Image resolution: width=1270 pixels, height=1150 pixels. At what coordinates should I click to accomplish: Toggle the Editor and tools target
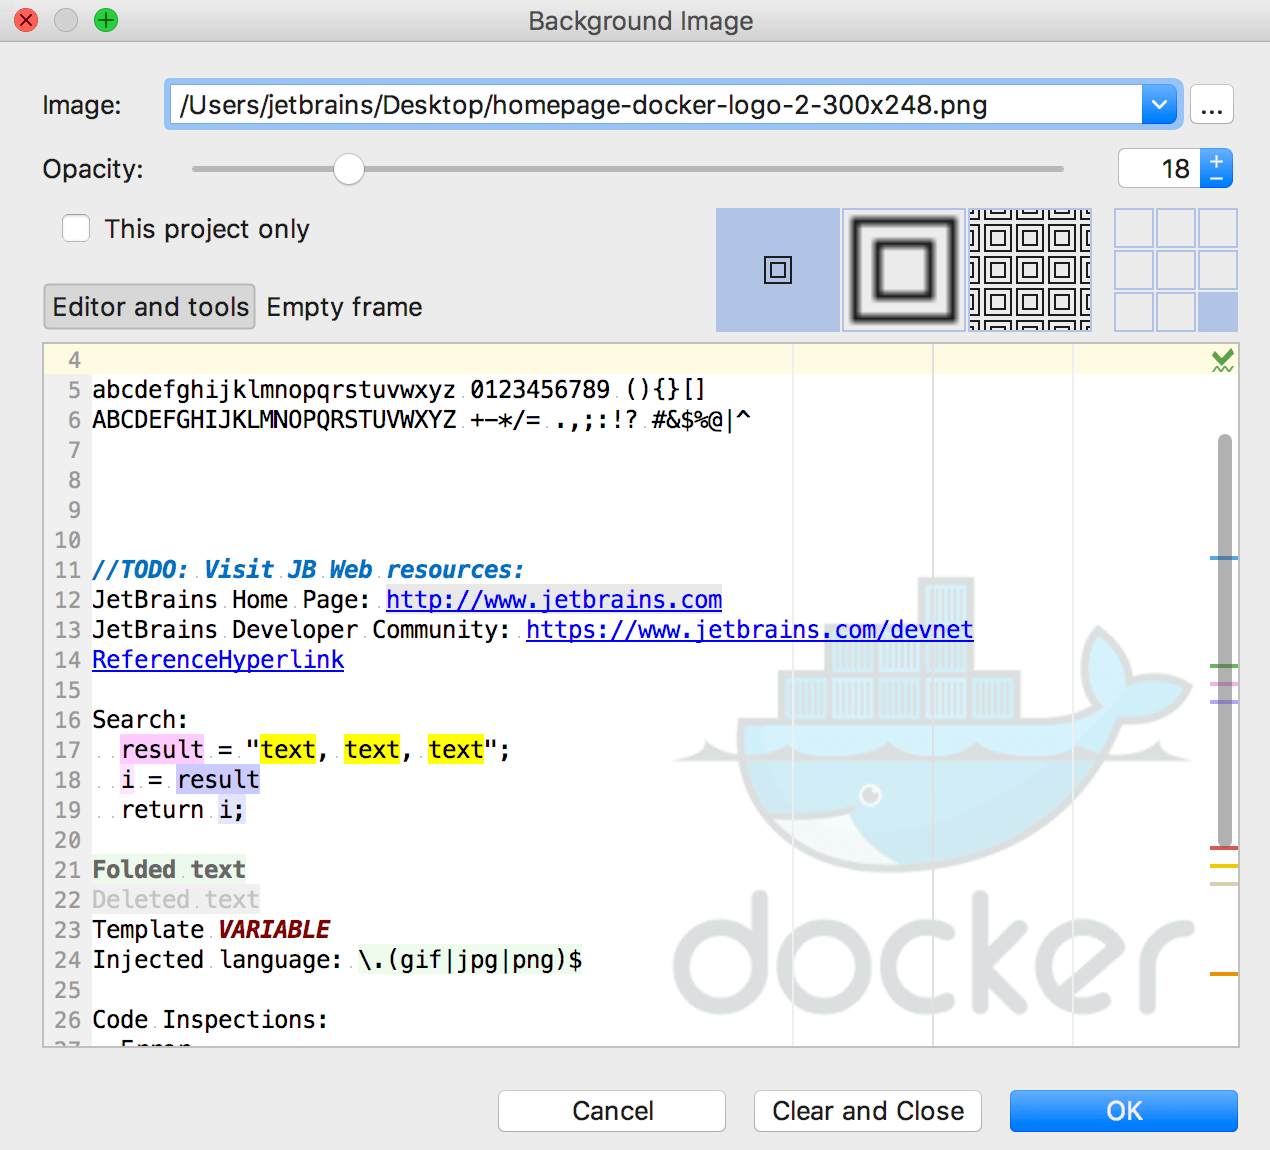150,306
